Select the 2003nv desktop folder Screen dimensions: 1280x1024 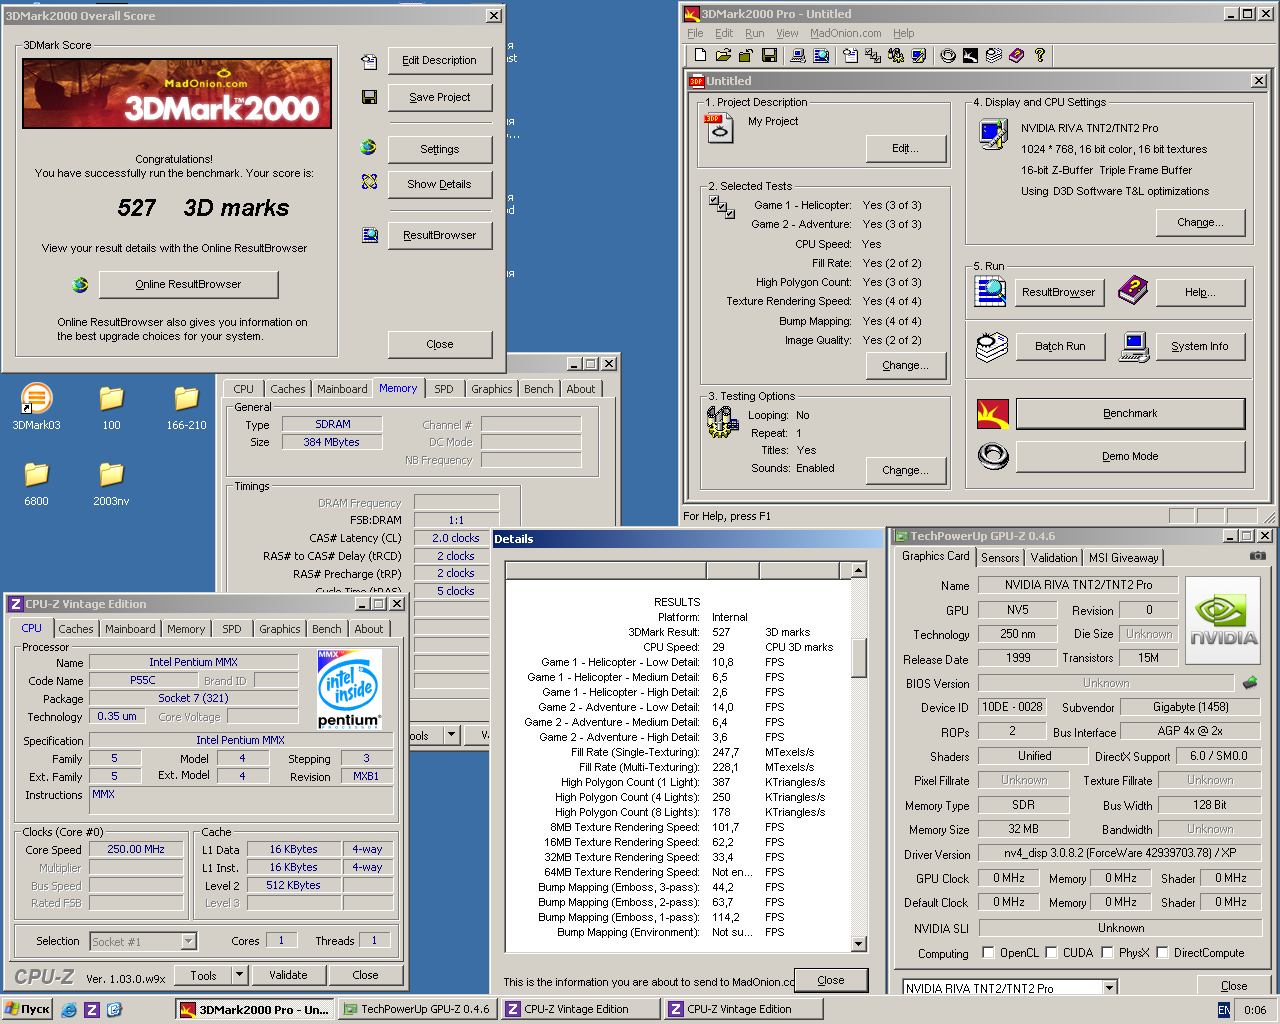(111, 483)
